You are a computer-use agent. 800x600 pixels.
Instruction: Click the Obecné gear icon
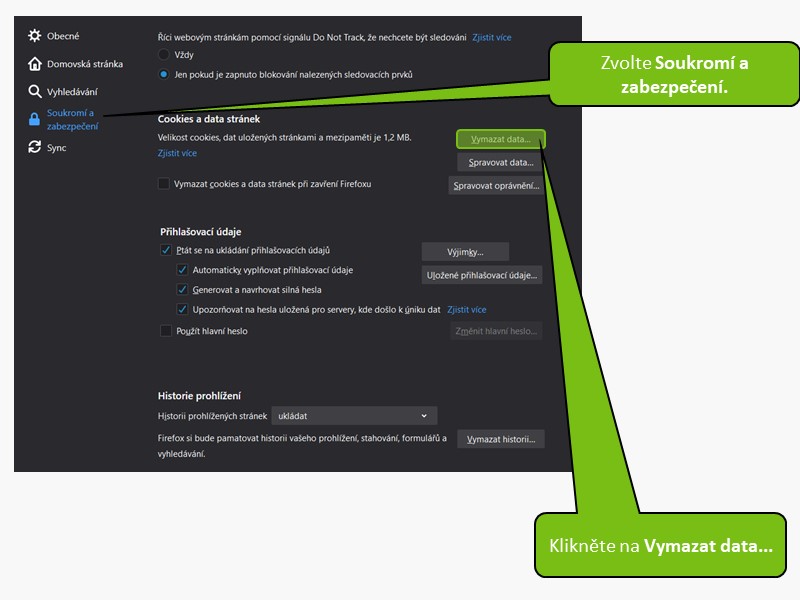point(35,36)
